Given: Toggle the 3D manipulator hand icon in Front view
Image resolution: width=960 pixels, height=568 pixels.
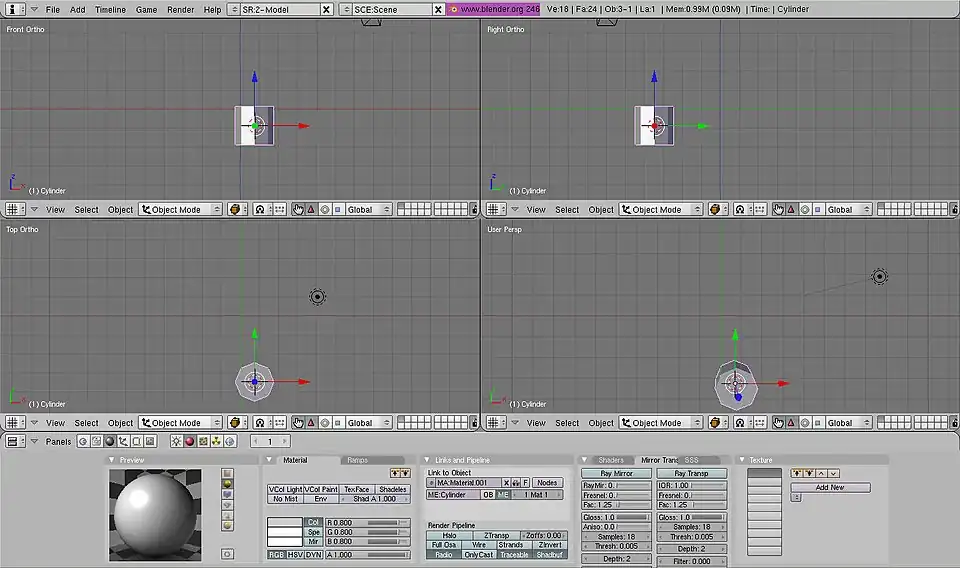Looking at the screenshot, I should pyautogui.click(x=297, y=210).
